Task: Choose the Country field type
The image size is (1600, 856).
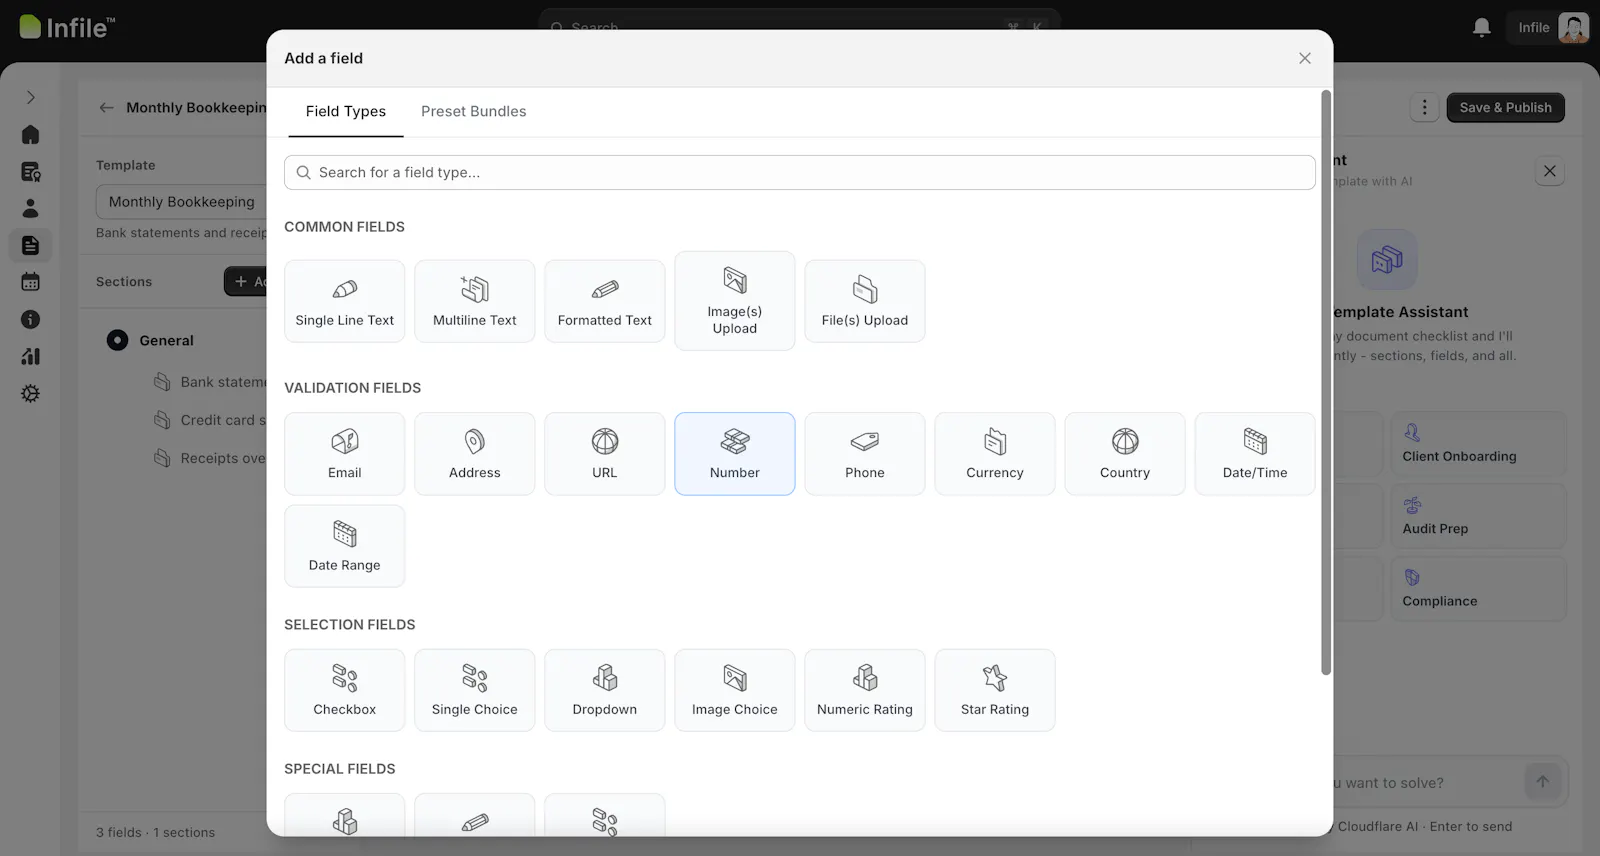Action: pos(1124,454)
